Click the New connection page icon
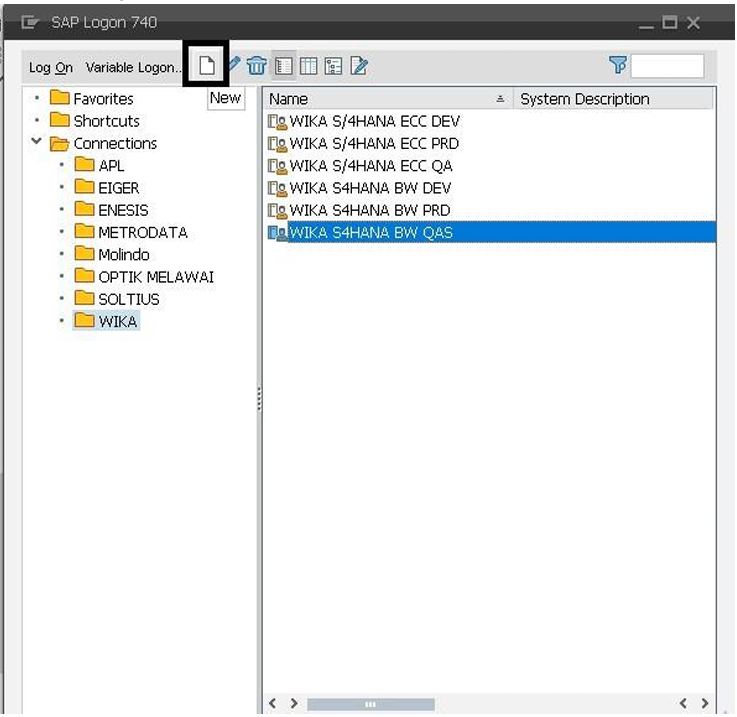 click(x=206, y=66)
